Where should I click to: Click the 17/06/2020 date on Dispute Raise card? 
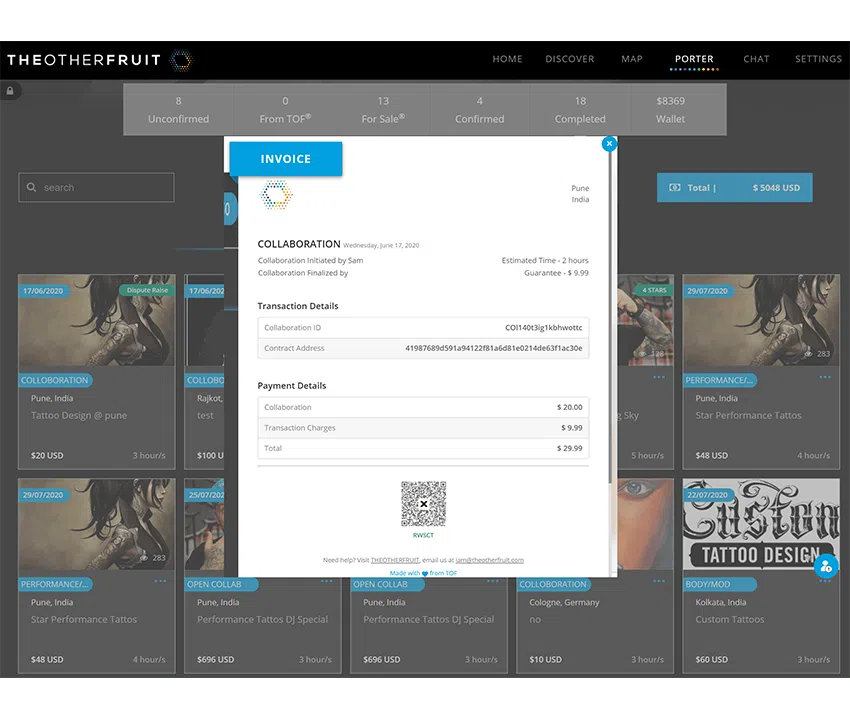tap(43, 291)
